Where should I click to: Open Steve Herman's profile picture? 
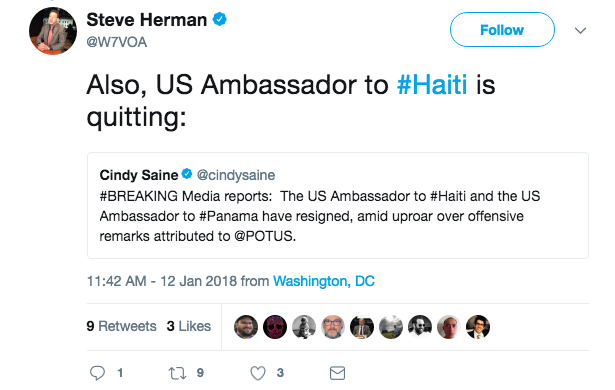[53, 31]
